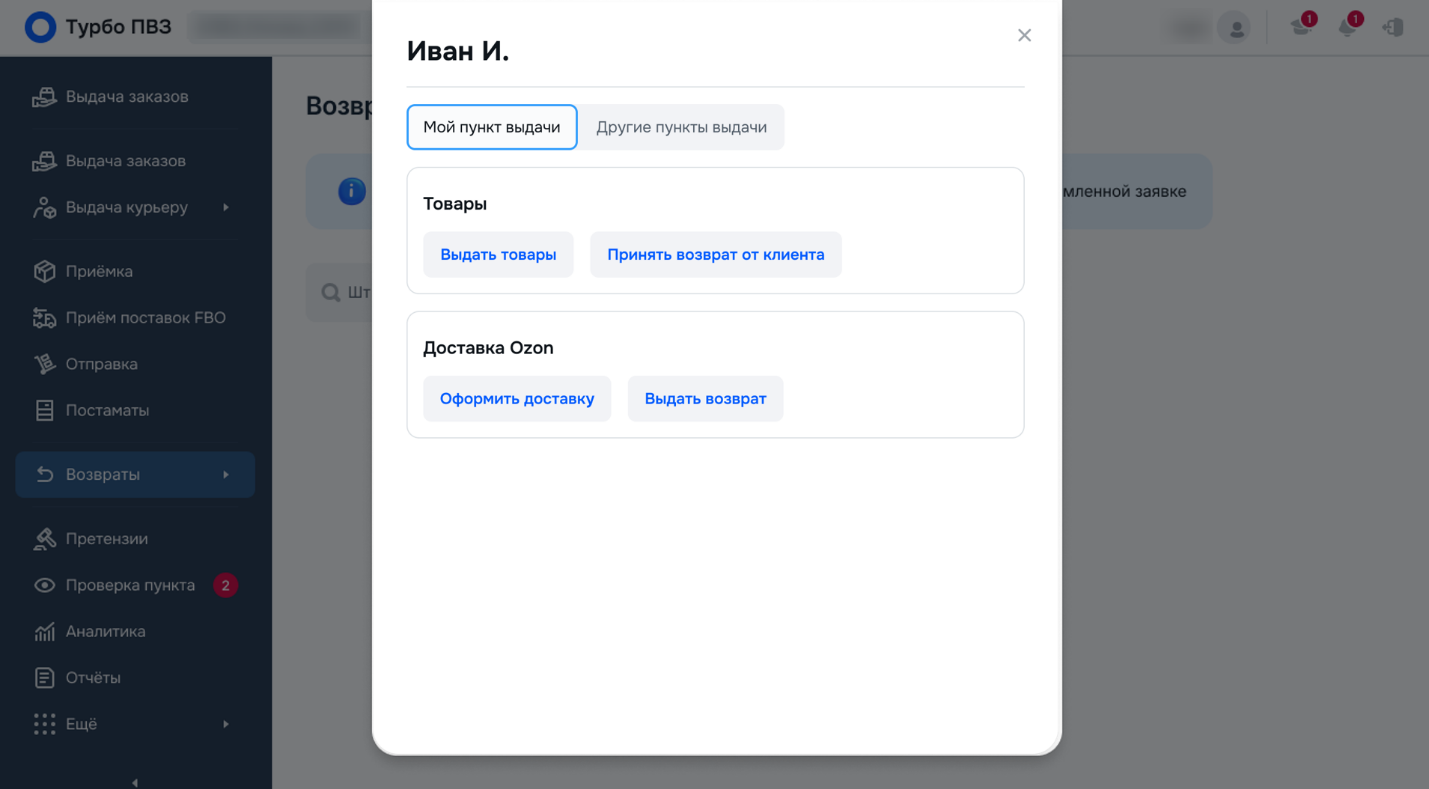Expand the Возвраты submenu arrow
The image size is (1429, 789).
pyautogui.click(x=226, y=474)
